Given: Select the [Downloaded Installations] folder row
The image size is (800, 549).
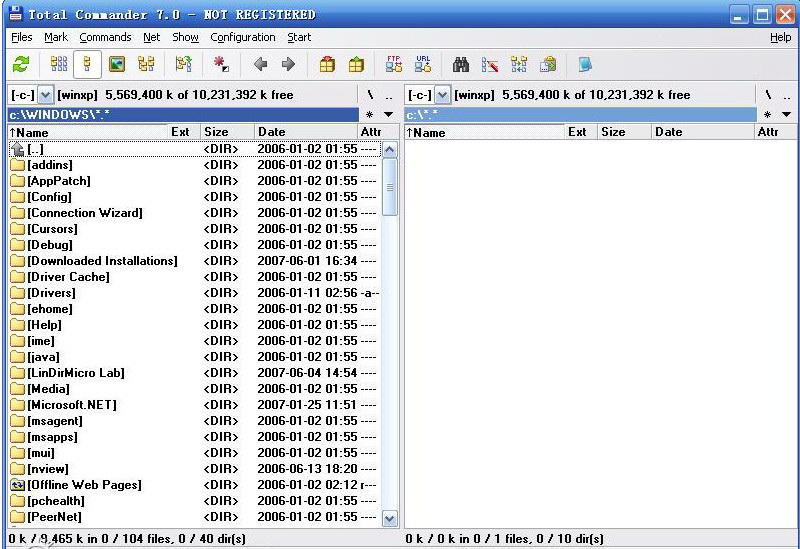Looking at the screenshot, I should (194, 261).
